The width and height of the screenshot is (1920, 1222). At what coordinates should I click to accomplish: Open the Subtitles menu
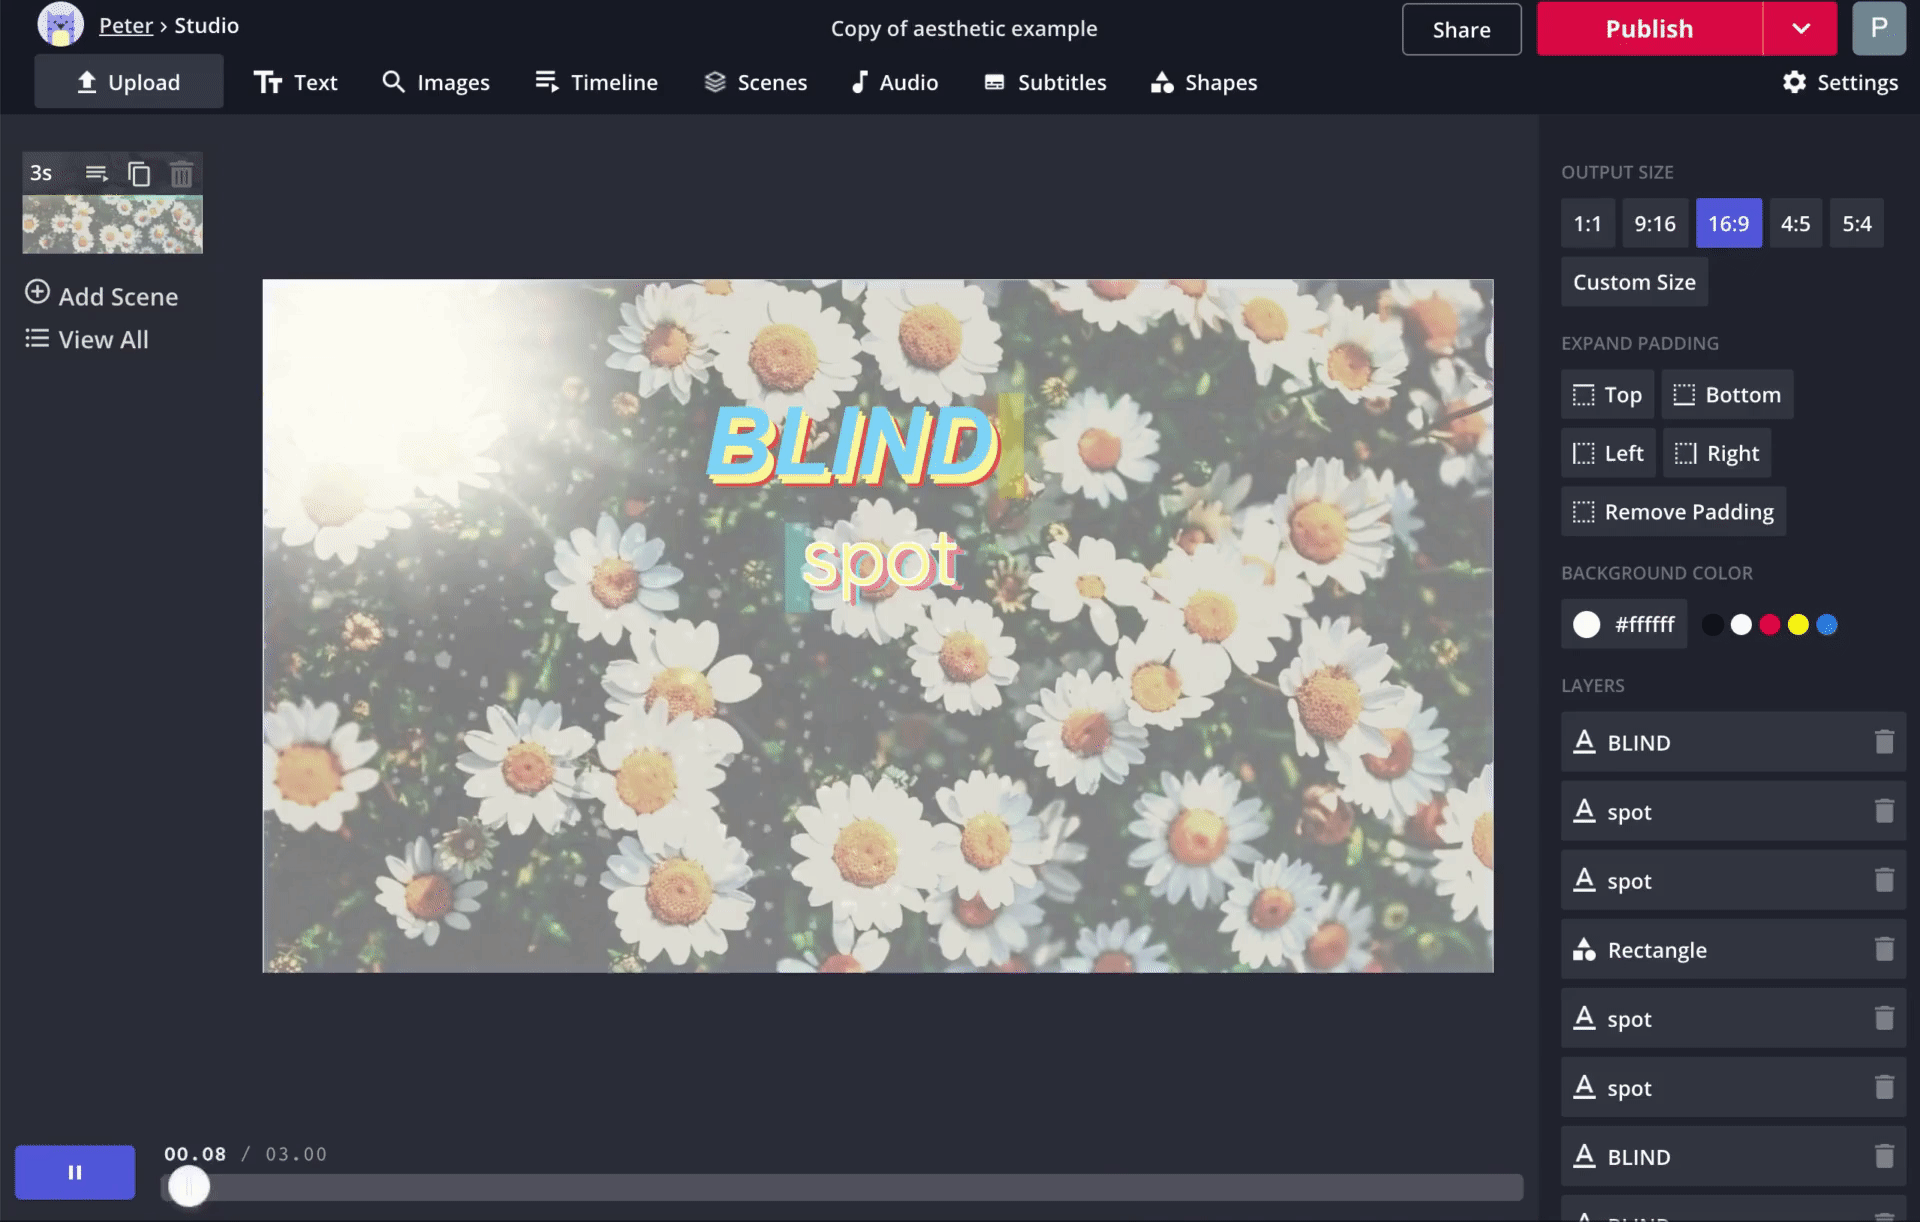(x=1045, y=82)
